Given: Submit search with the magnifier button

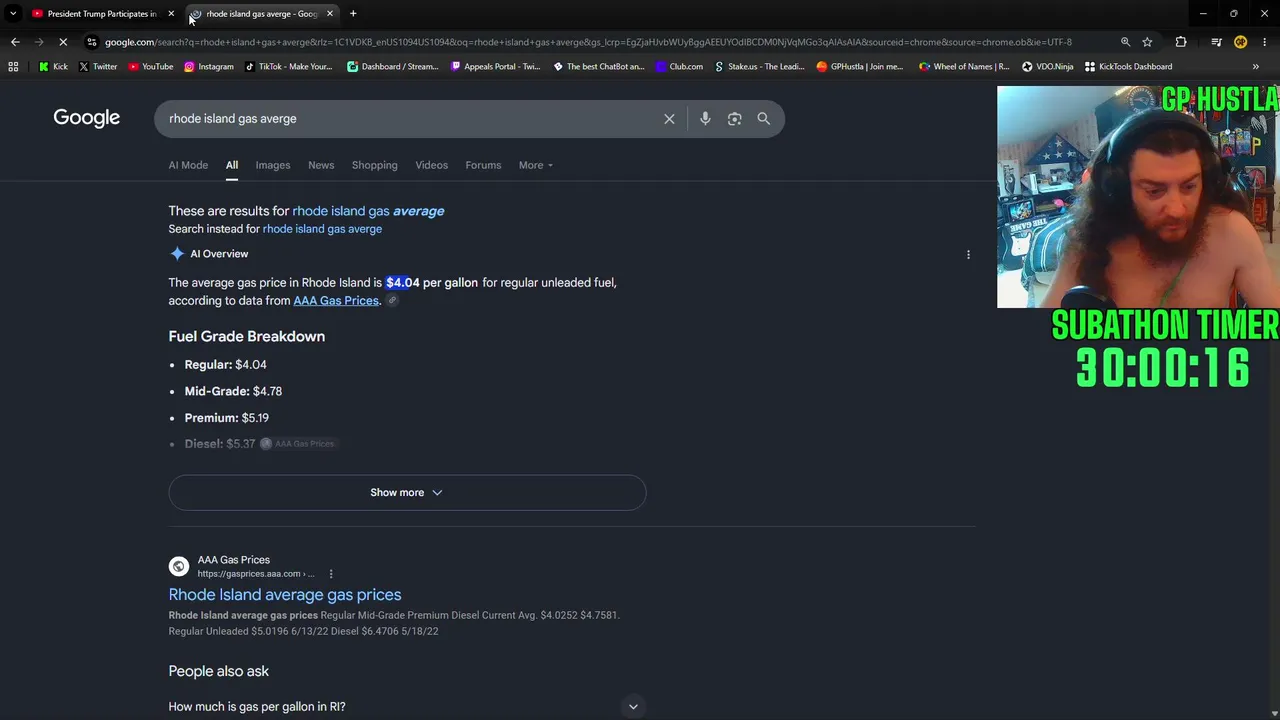Looking at the screenshot, I should coord(764,119).
